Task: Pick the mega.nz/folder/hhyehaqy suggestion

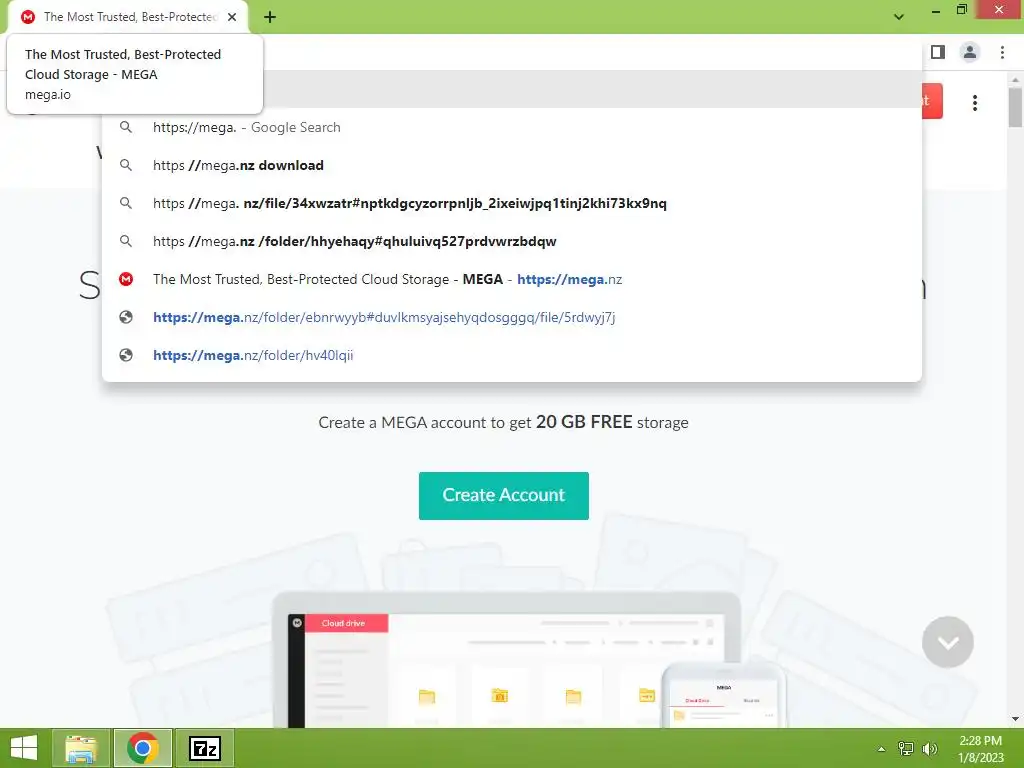Action: click(512, 241)
